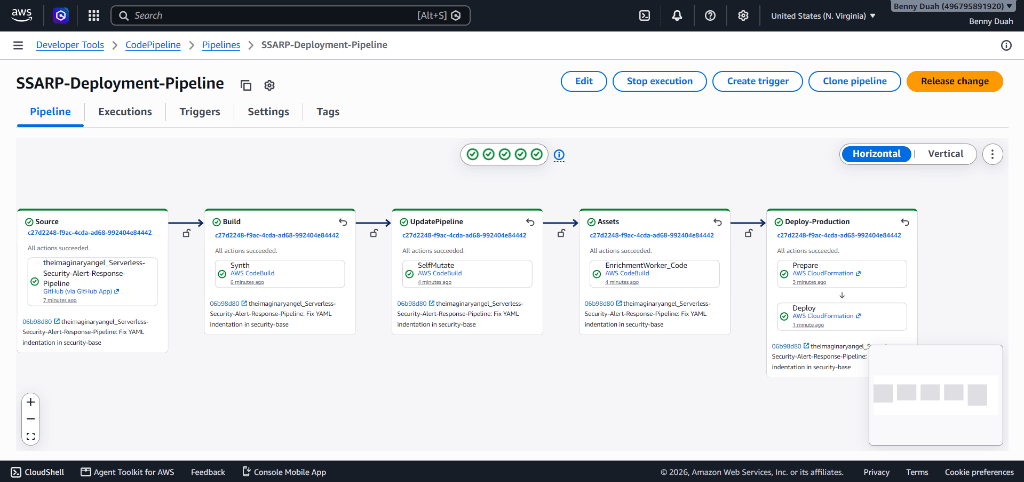Image resolution: width=1024 pixels, height=482 pixels.
Task: Switch to the Settings tab
Action: [268, 112]
